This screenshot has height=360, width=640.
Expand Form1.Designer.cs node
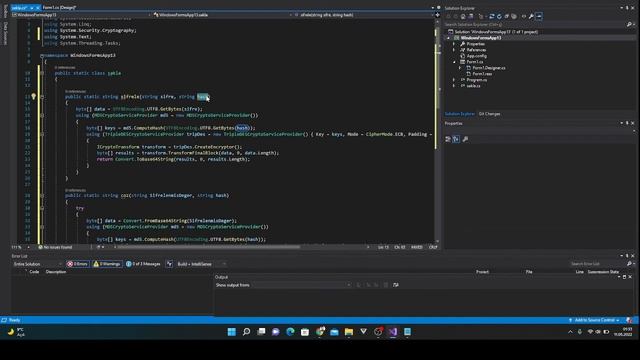coord(460,68)
